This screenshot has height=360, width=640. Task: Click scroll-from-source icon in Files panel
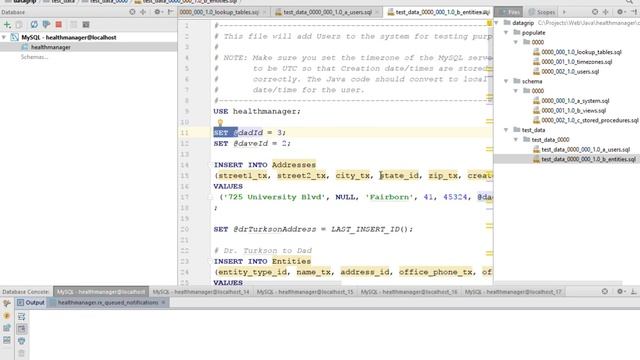(595, 12)
